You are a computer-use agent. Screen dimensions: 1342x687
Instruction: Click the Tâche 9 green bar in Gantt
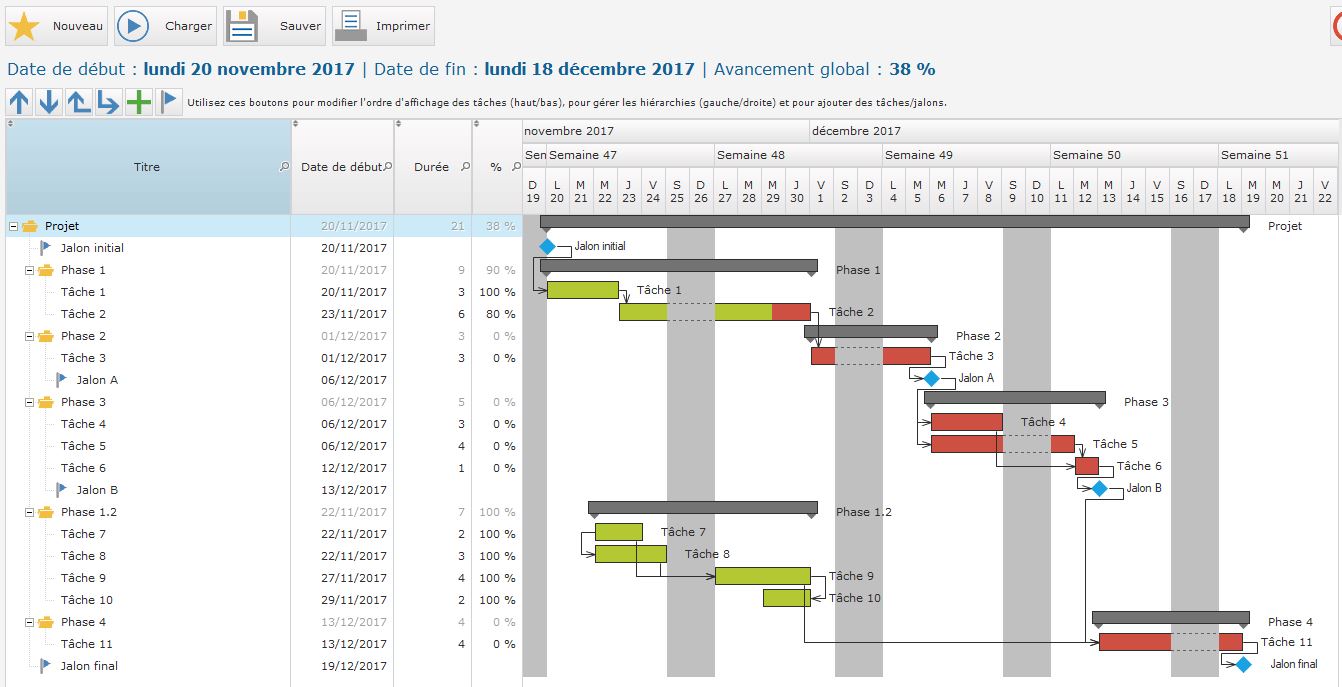[x=762, y=576]
